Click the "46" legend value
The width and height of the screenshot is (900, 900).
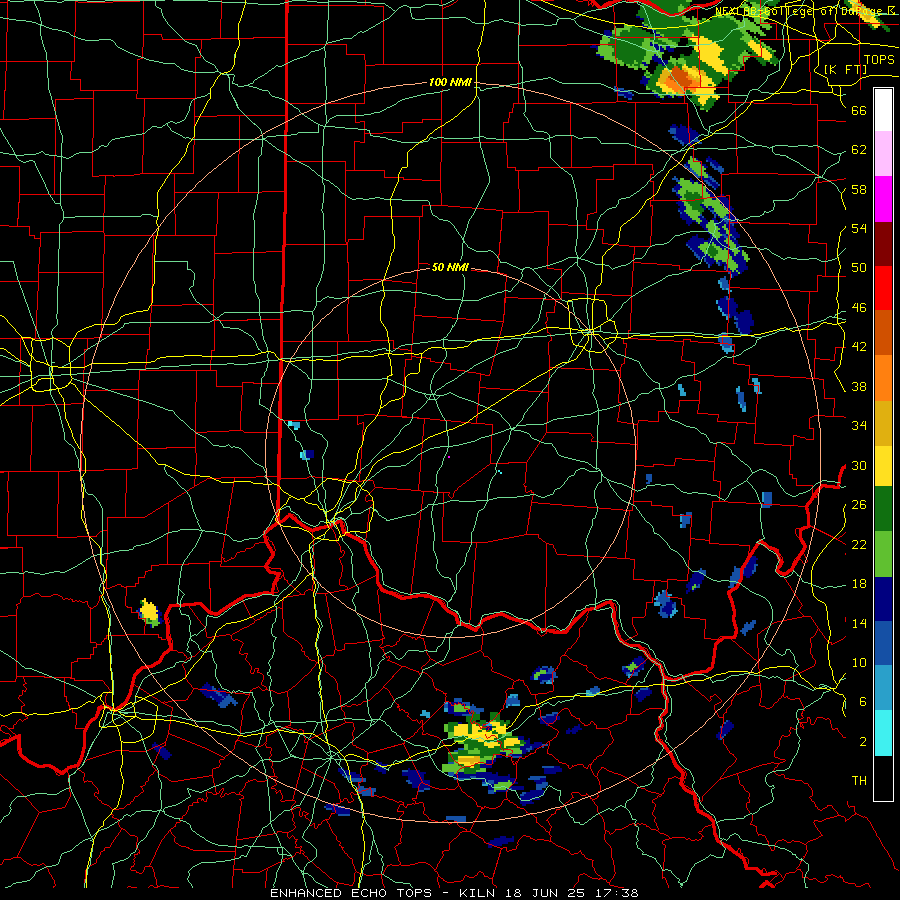(x=859, y=308)
